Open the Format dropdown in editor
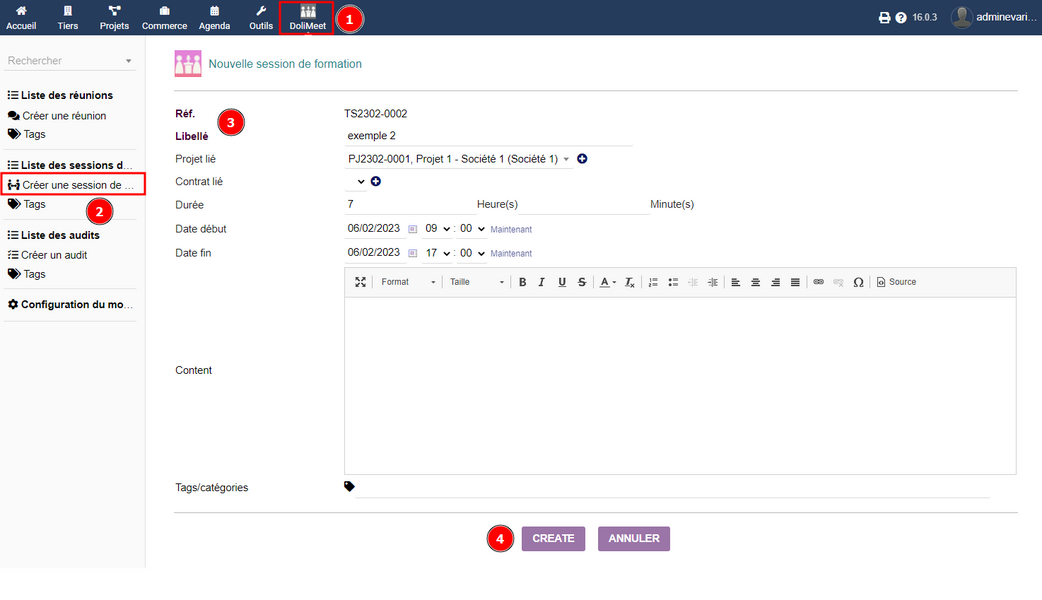Screen dimensions: 1042x600 click(x=408, y=282)
